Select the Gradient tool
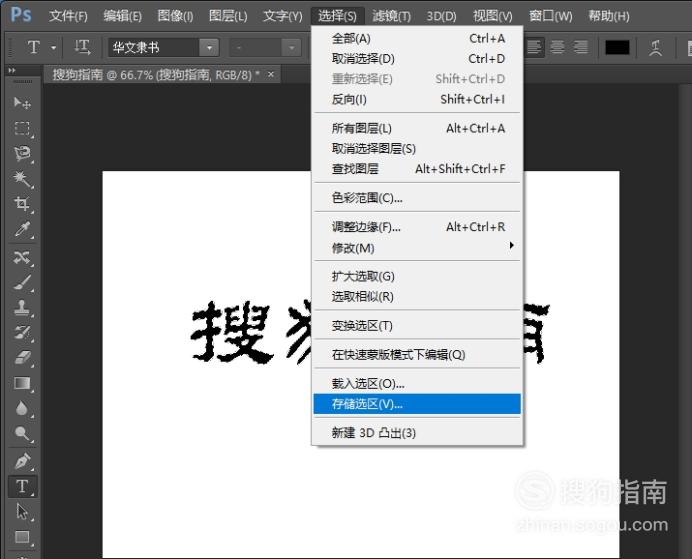Viewport: 692px width, 559px height. (22, 383)
